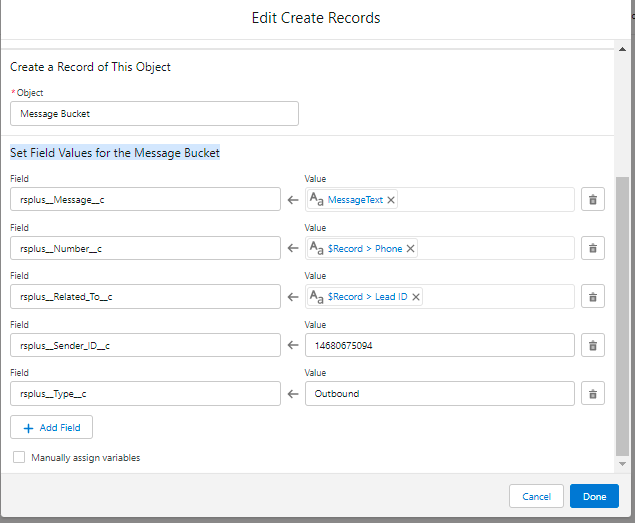
Task: Open the Object field Message Bucket
Action: (x=154, y=114)
